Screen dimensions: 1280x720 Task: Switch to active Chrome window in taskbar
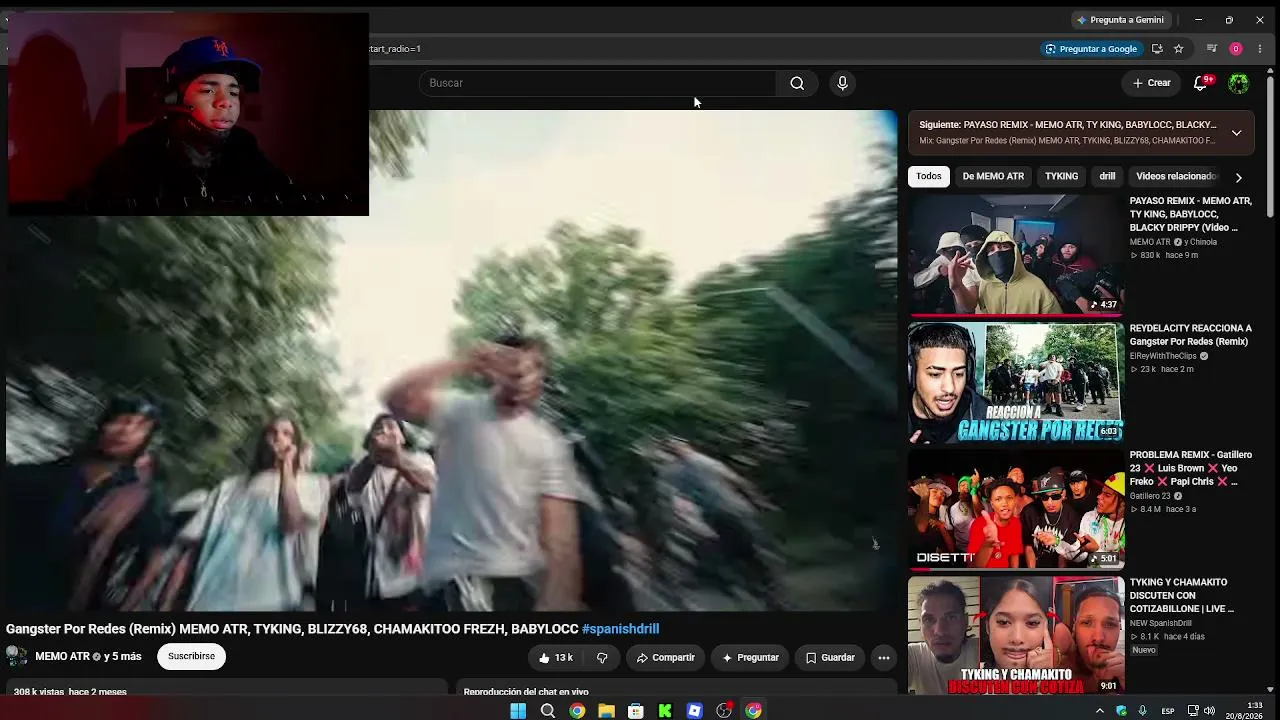[753, 711]
